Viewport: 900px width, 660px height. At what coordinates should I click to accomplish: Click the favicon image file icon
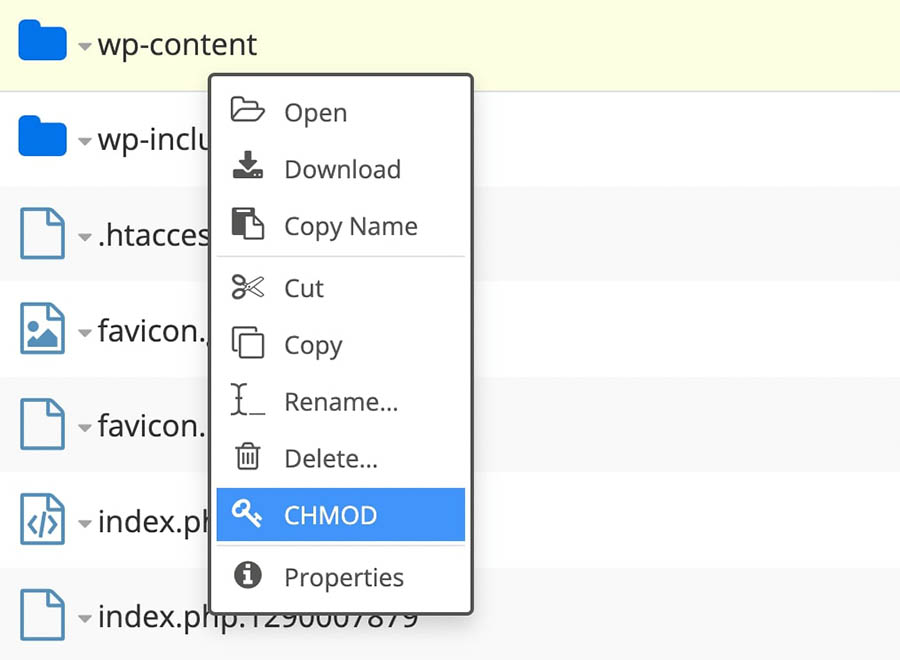[42, 329]
